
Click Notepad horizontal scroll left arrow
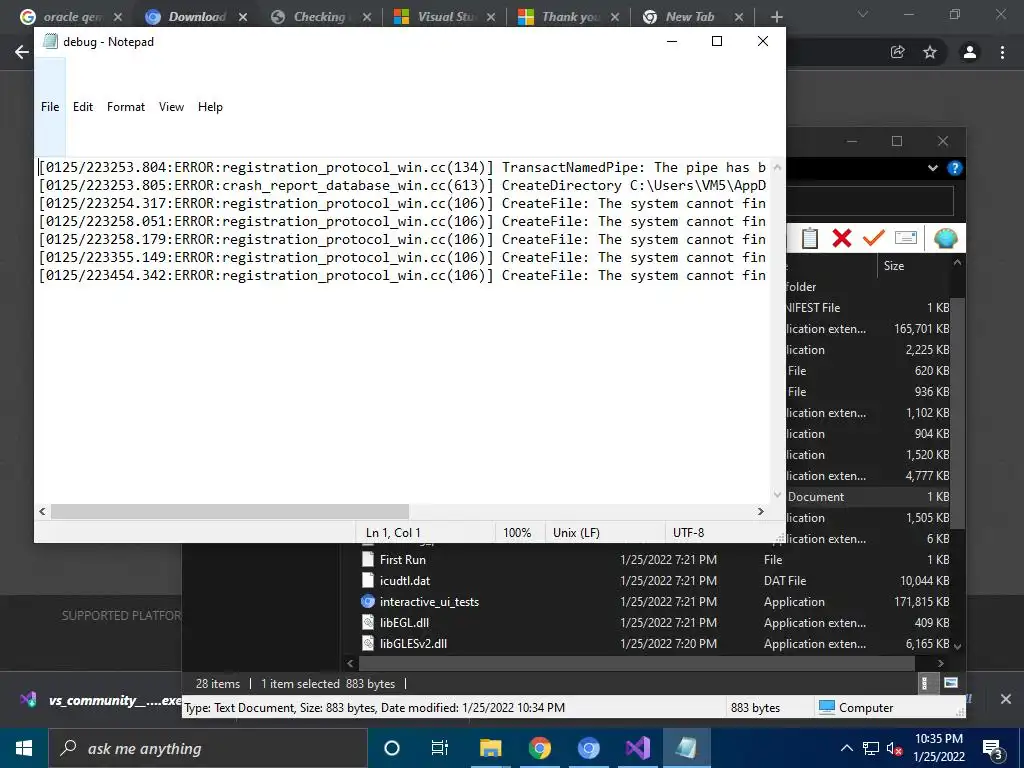[x=42, y=511]
